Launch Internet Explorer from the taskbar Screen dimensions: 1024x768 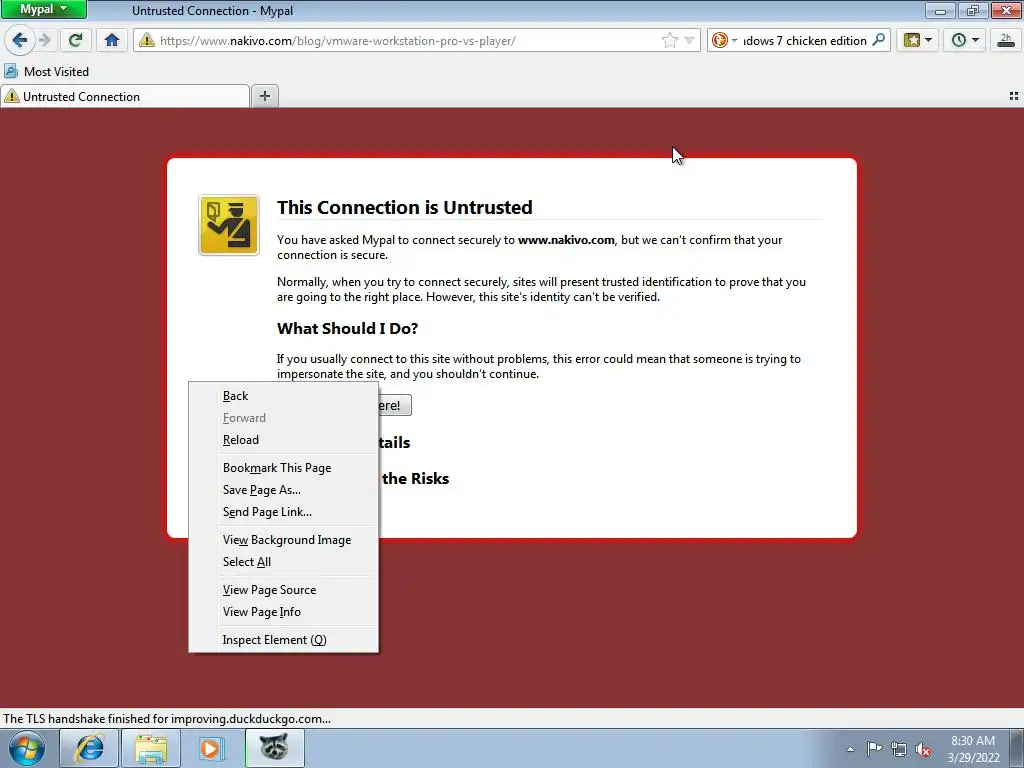tap(89, 748)
